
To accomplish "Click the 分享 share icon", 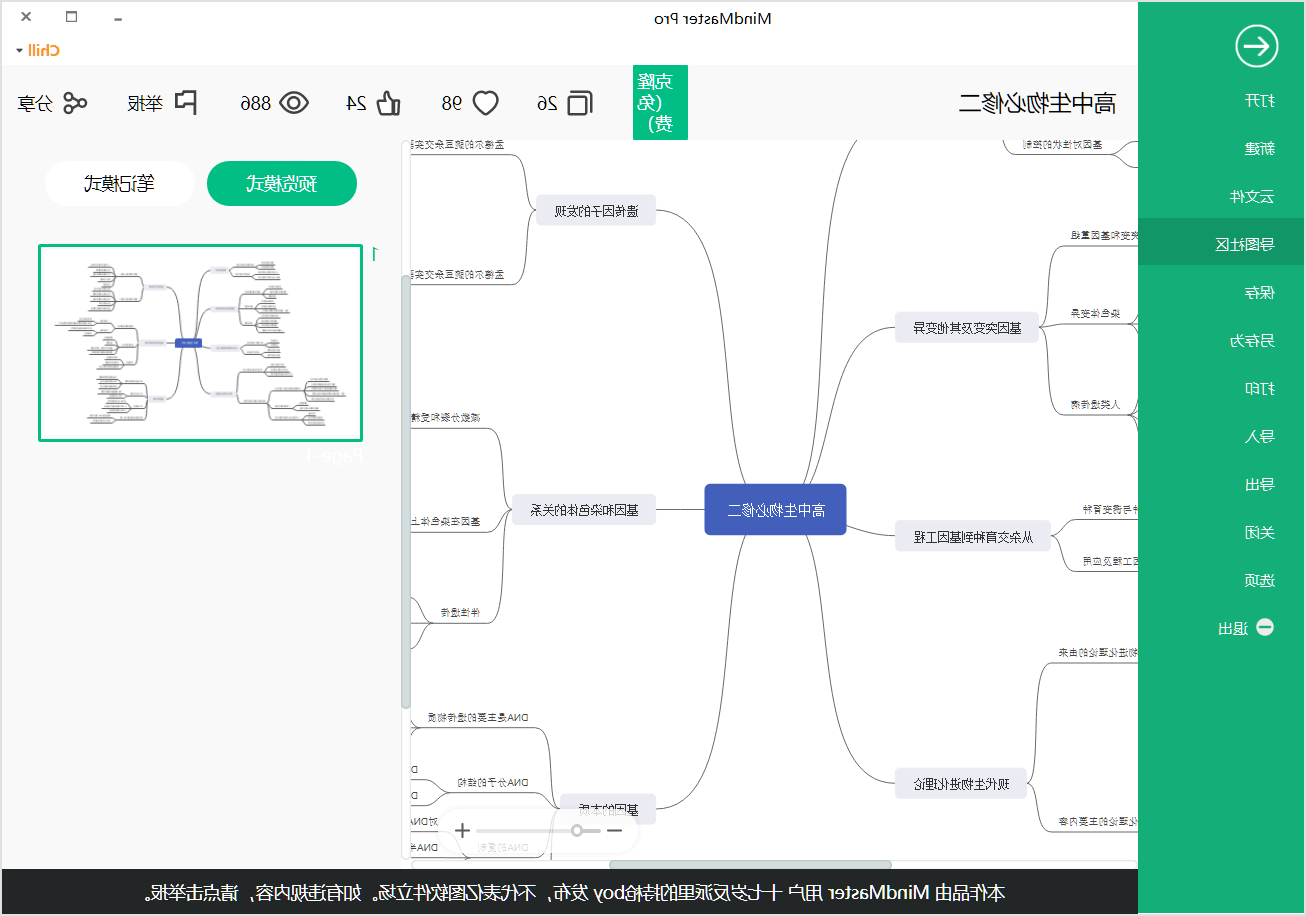I will click(x=75, y=103).
